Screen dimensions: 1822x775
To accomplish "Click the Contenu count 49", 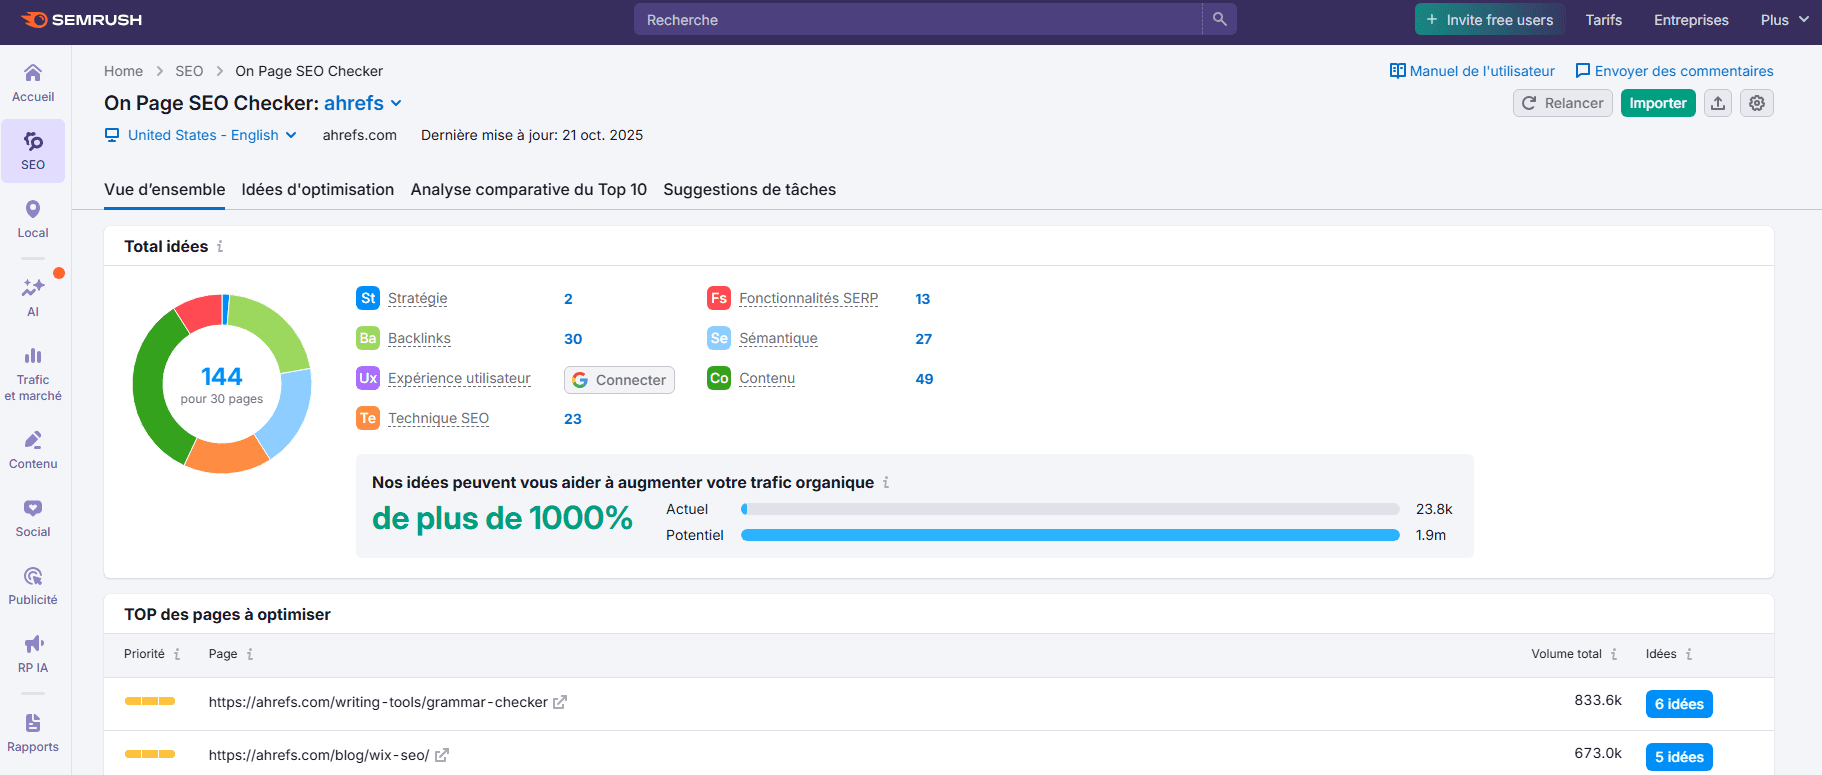I will point(924,379).
